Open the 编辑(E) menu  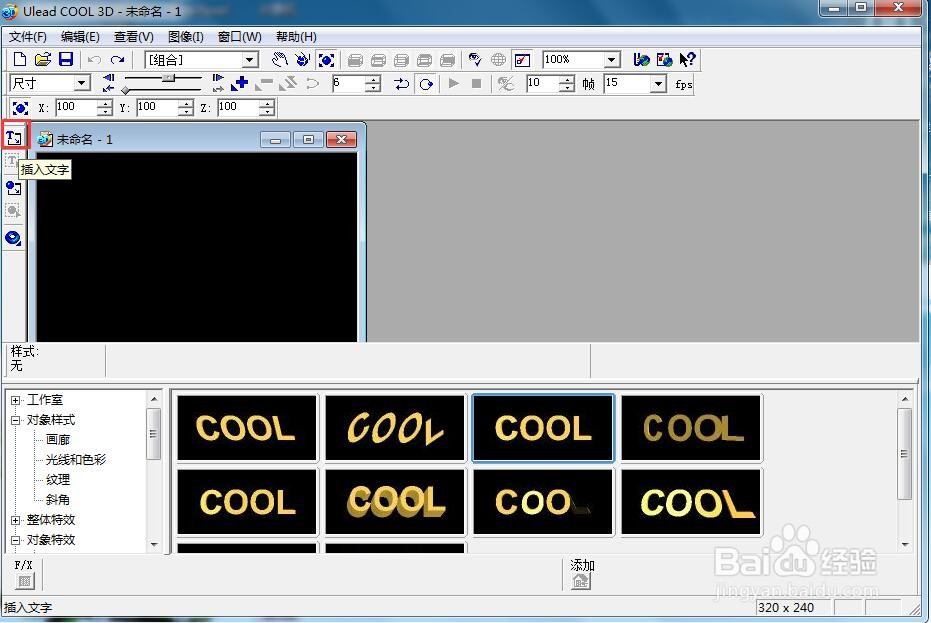(x=80, y=37)
